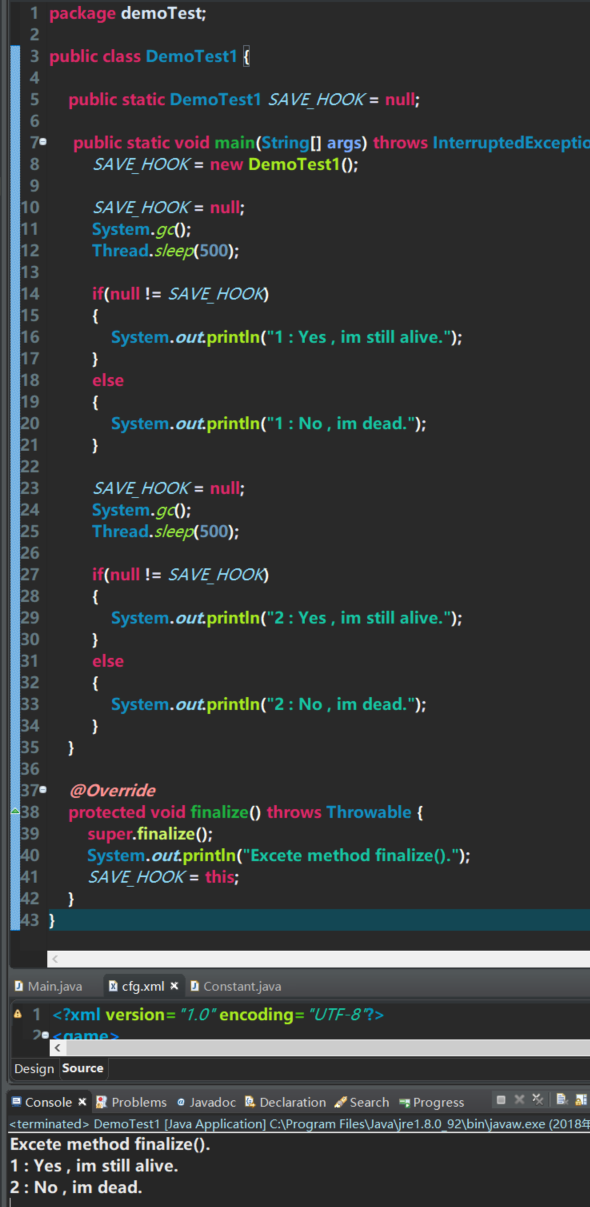Click the Clear Console icon
The width and height of the screenshot is (590, 1207).
click(562, 1100)
